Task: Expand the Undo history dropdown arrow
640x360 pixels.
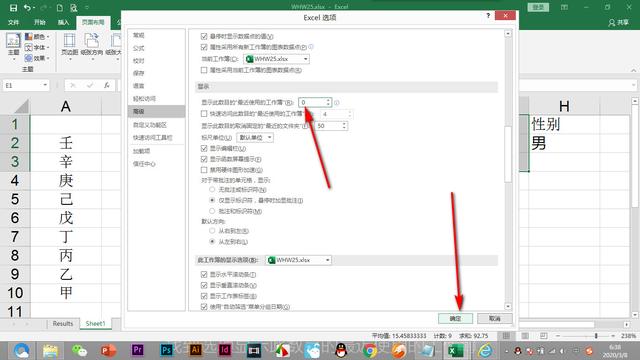Action: pyautogui.click(x=33, y=8)
